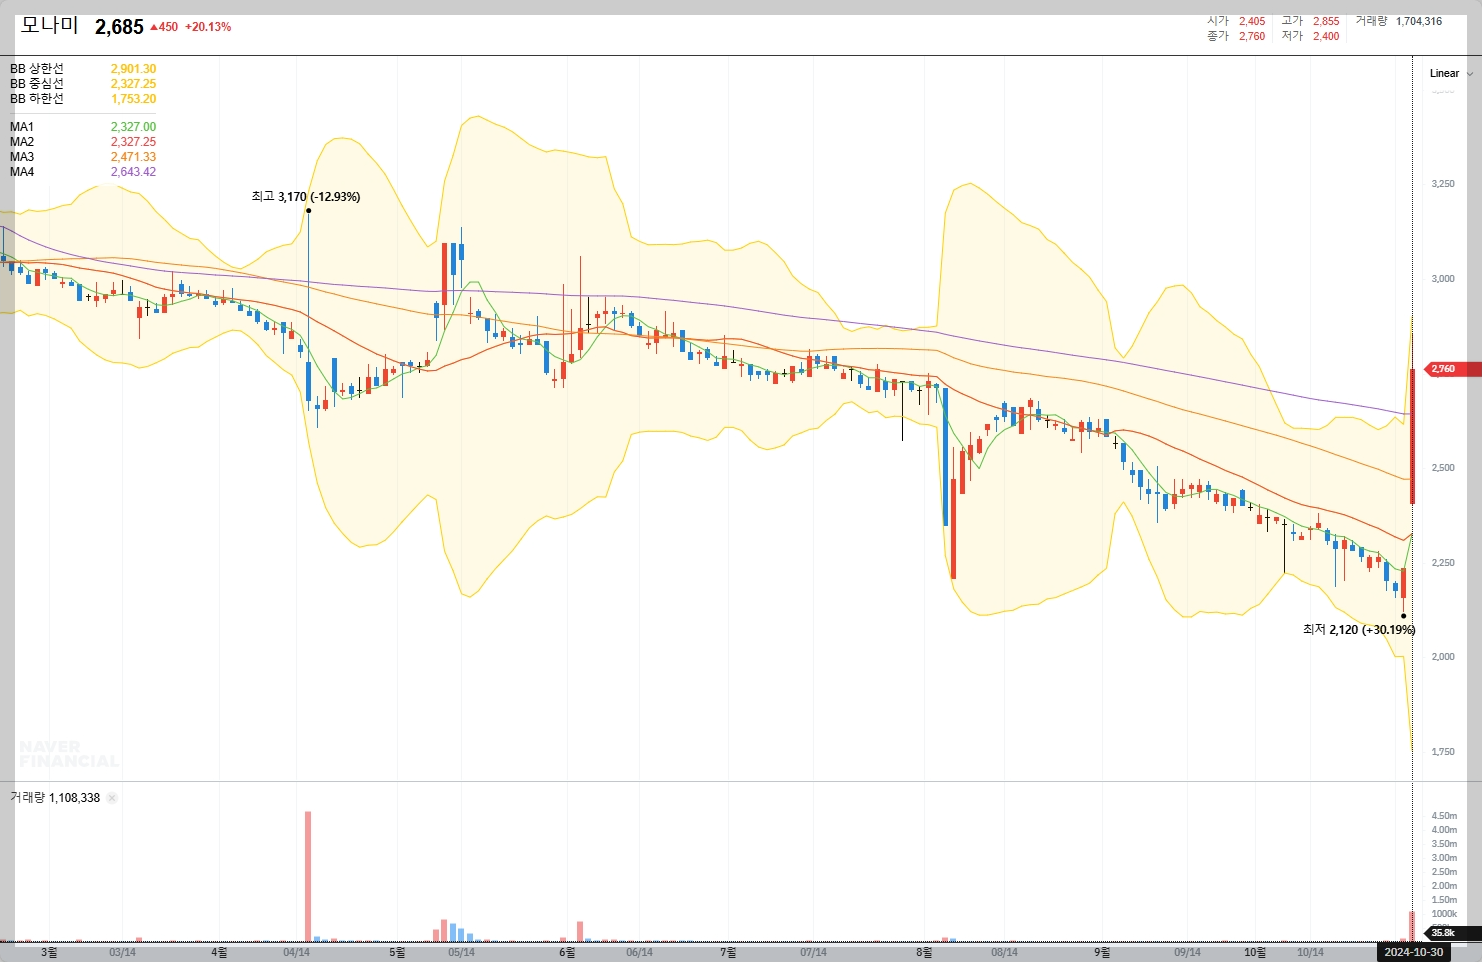Click the 1,750 price axis label
This screenshot has width=1482, height=962.
1443,752
